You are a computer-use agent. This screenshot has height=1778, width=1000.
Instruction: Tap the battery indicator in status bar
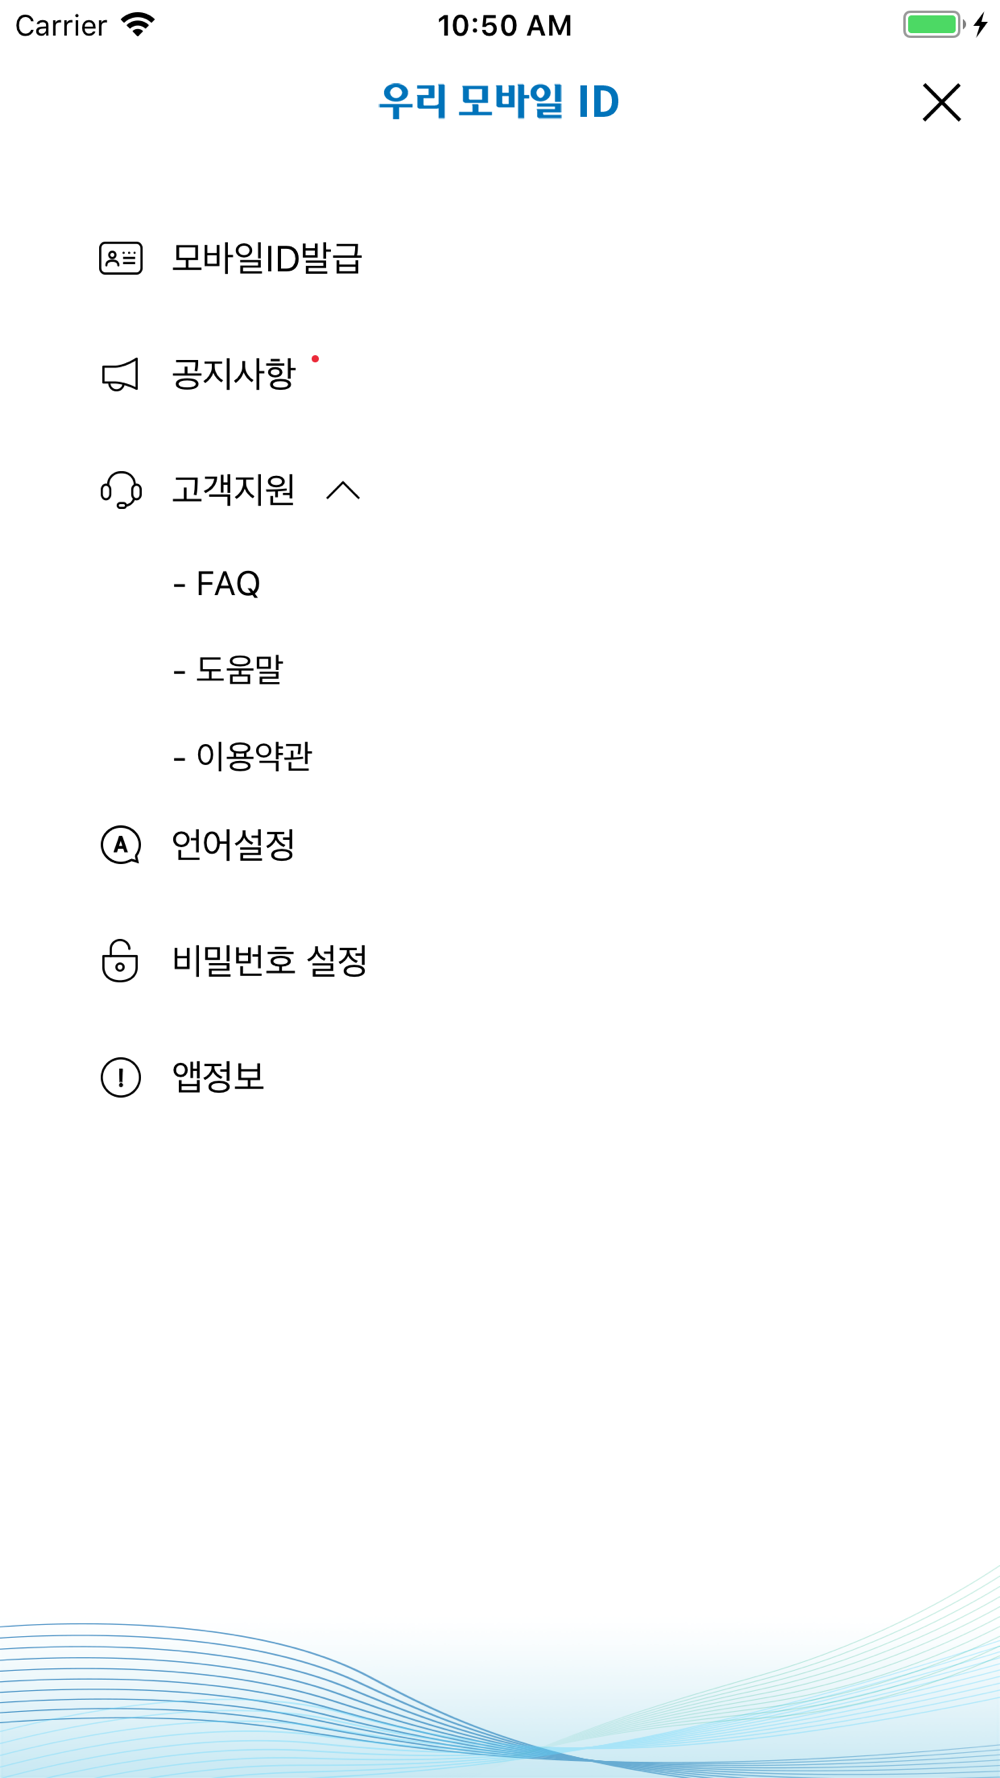click(934, 25)
